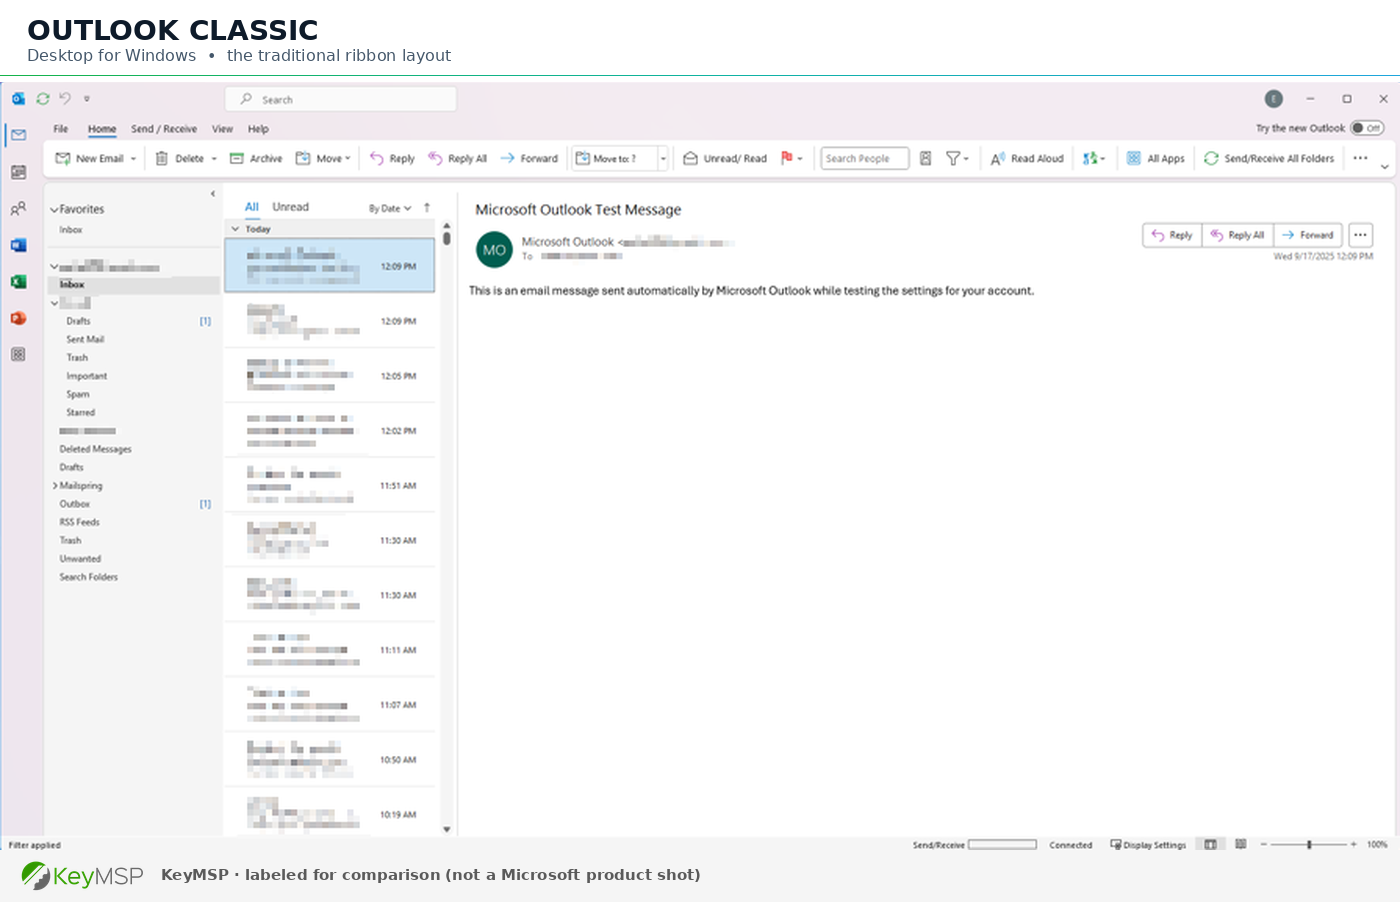Viewport: 1400px width, 902px height.
Task: Start Read Aloud
Action: [x=1027, y=158]
